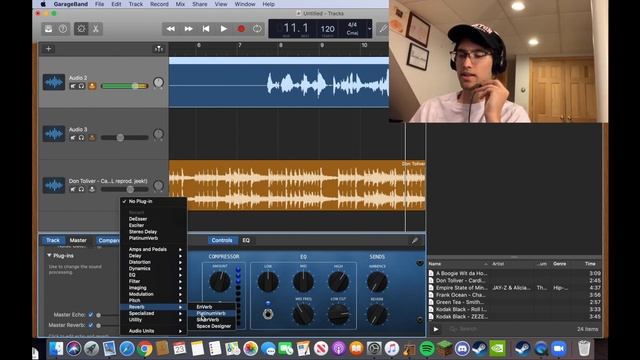Open the Editors scissors button
Viewport: 640px width, 360px height.
click(x=96, y=29)
